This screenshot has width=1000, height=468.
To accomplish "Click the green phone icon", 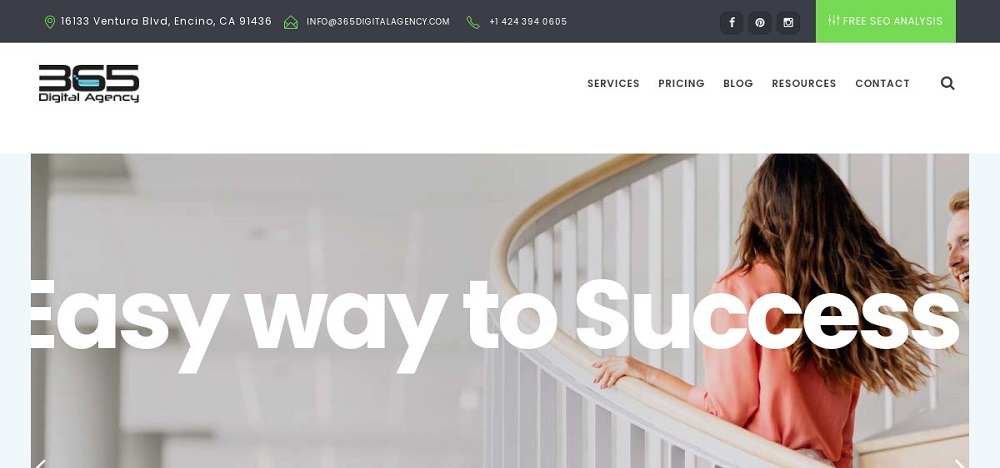I will pos(473,22).
